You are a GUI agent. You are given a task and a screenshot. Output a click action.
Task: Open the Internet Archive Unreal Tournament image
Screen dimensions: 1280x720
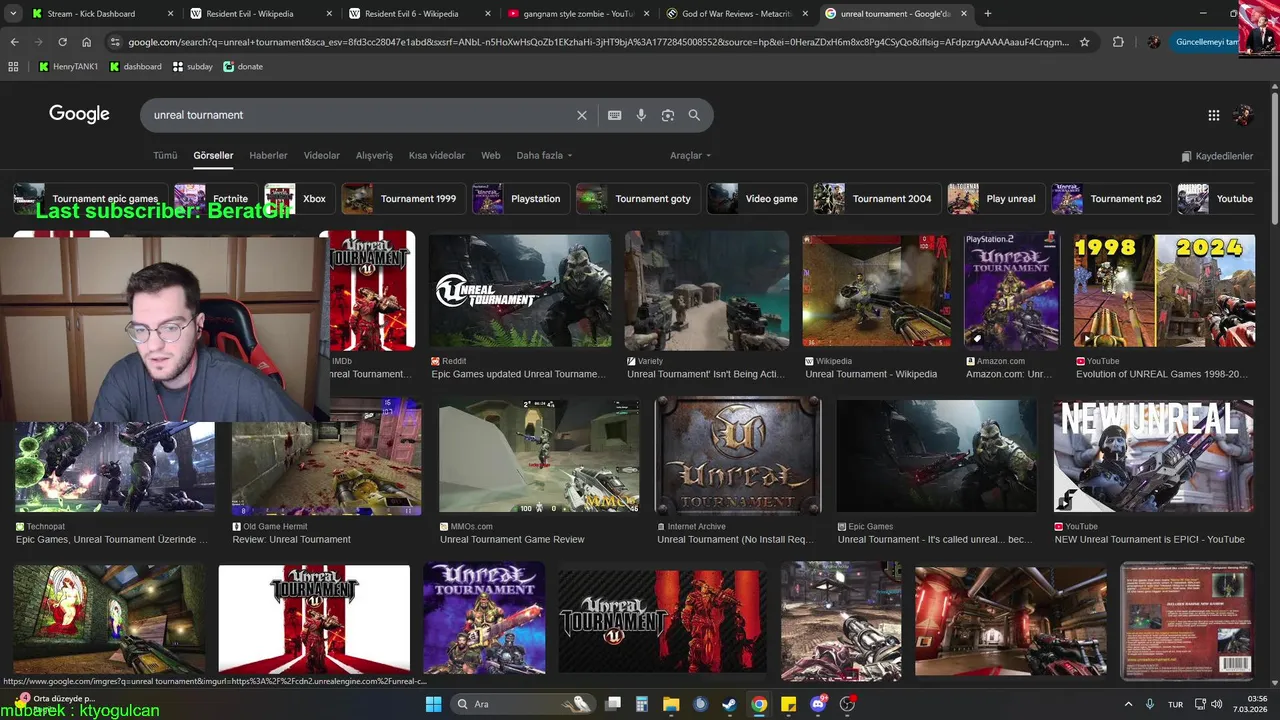coord(738,455)
